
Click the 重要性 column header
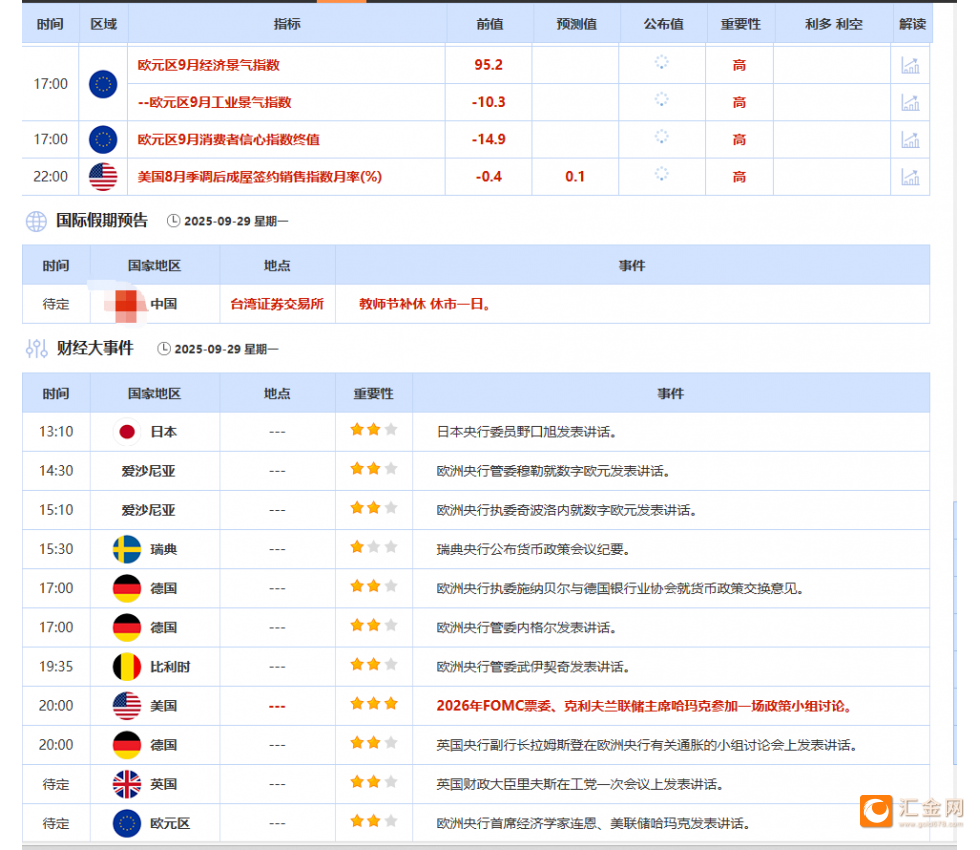click(739, 23)
